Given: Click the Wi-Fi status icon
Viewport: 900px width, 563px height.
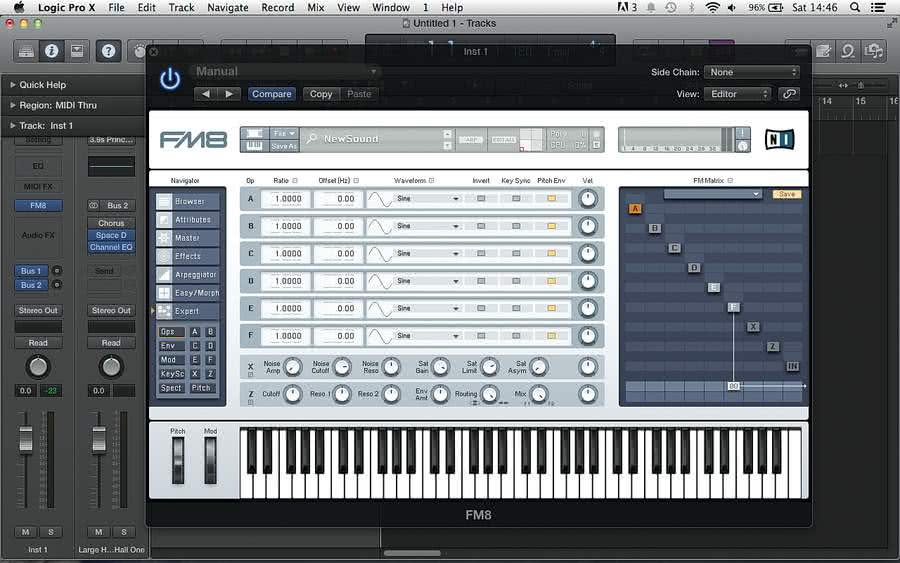Looking at the screenshot, I should click(712, 7).
